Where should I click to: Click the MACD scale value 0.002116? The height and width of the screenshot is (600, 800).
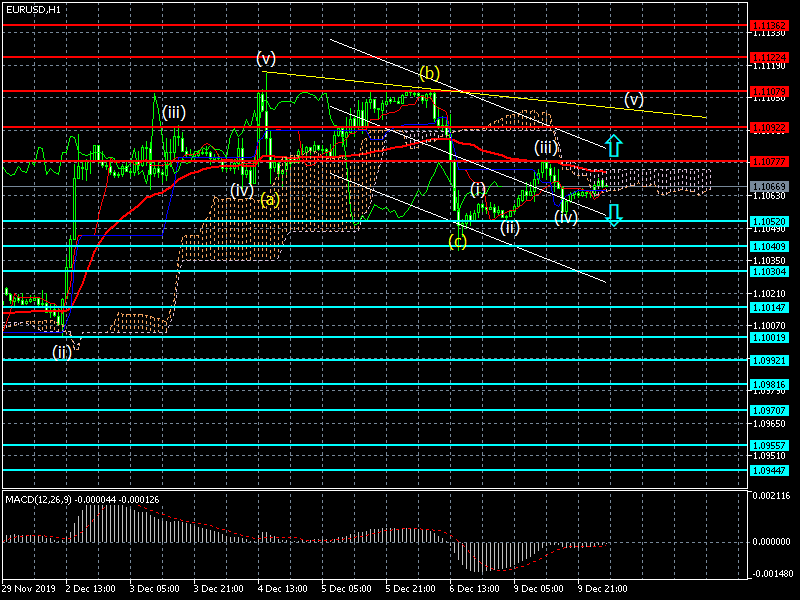[771, 496]
